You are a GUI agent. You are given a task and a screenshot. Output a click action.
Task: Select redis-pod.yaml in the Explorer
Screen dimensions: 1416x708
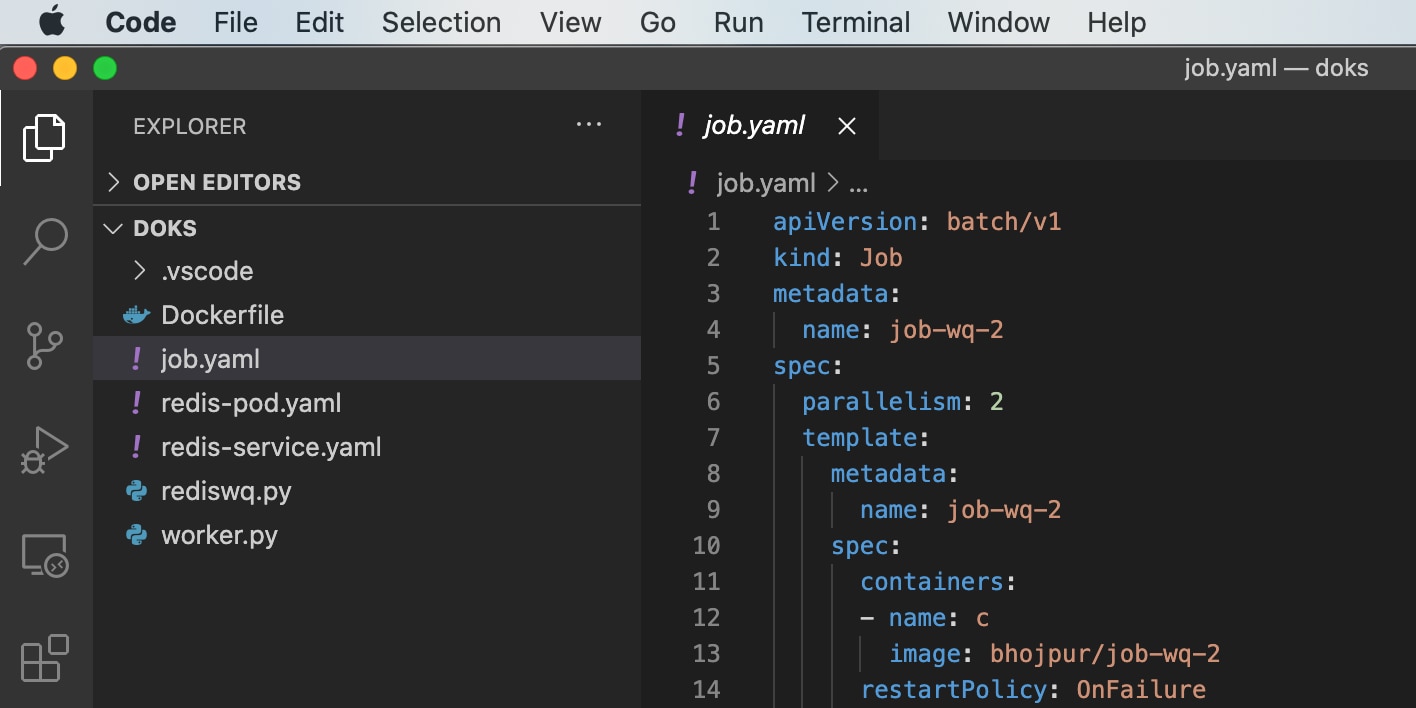[x=250, y=402]
